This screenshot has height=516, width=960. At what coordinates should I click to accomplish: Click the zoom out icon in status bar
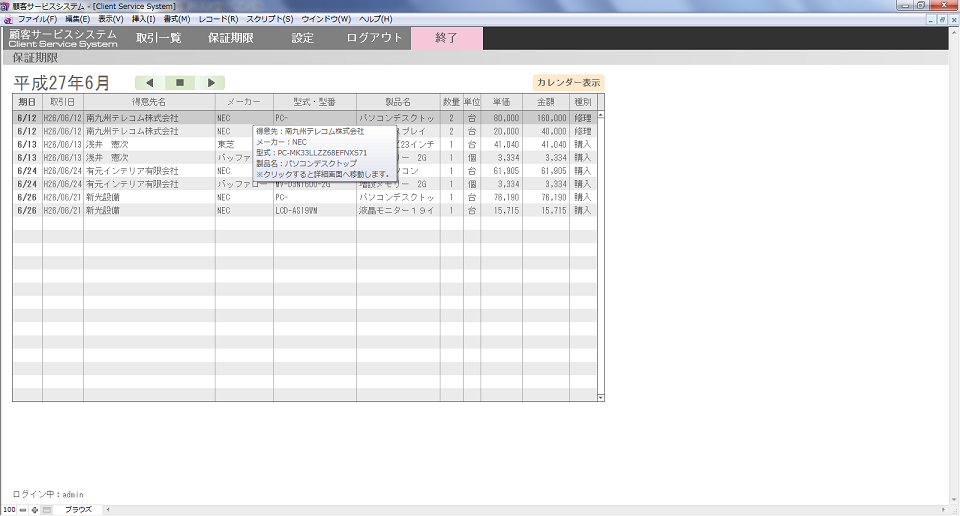point(23,510)
